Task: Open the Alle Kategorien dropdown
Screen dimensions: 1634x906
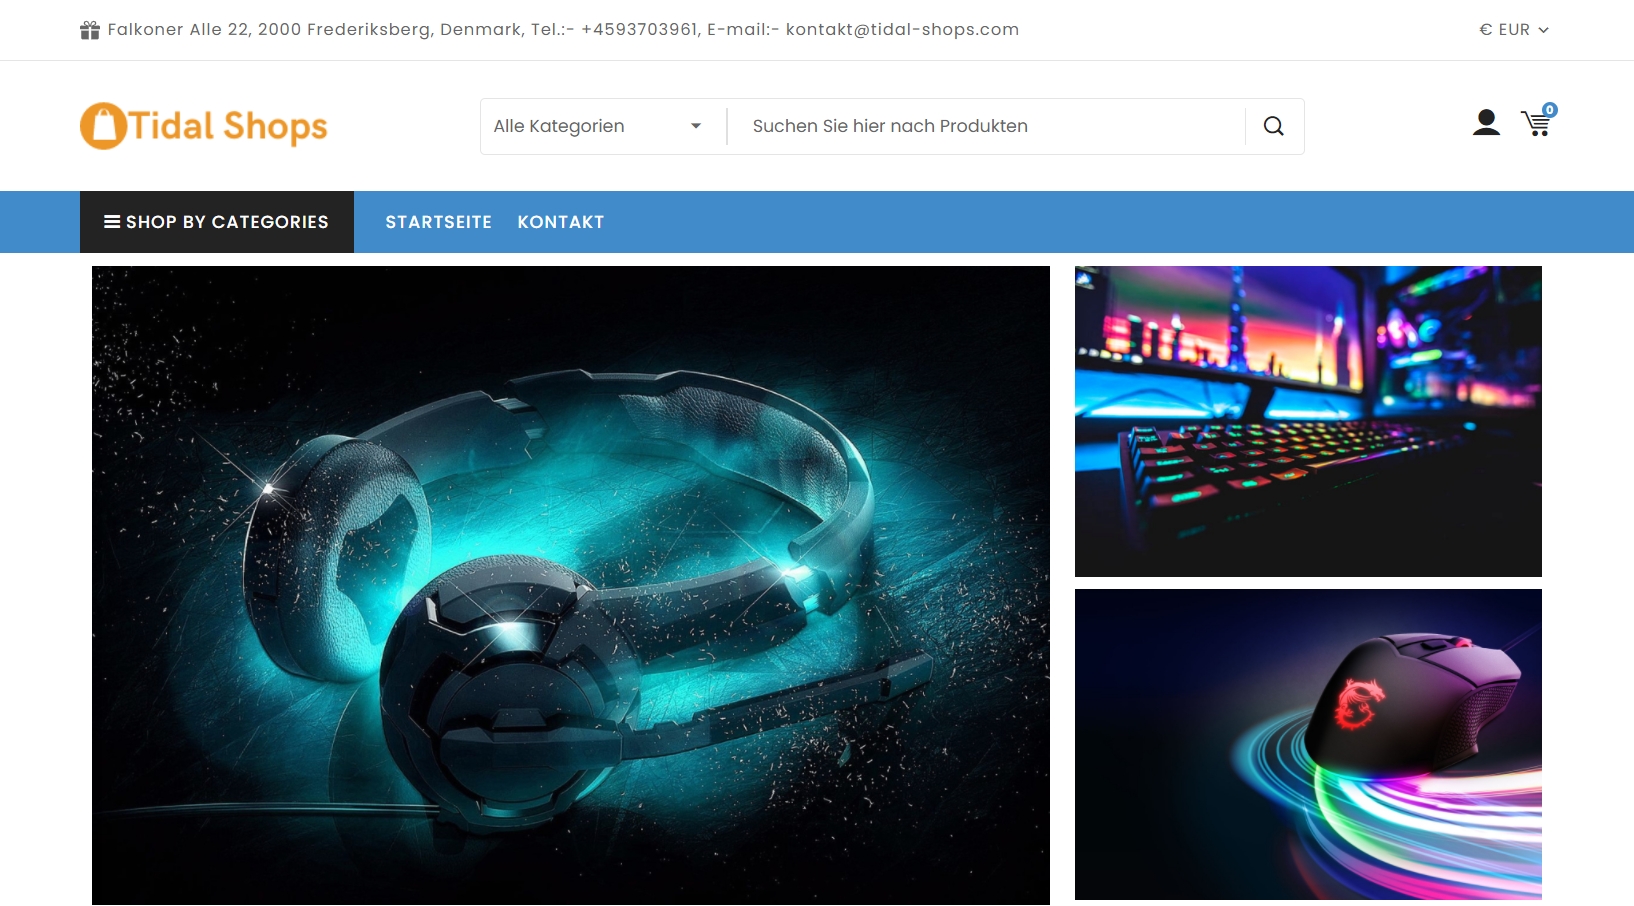Action: [598, 126]
